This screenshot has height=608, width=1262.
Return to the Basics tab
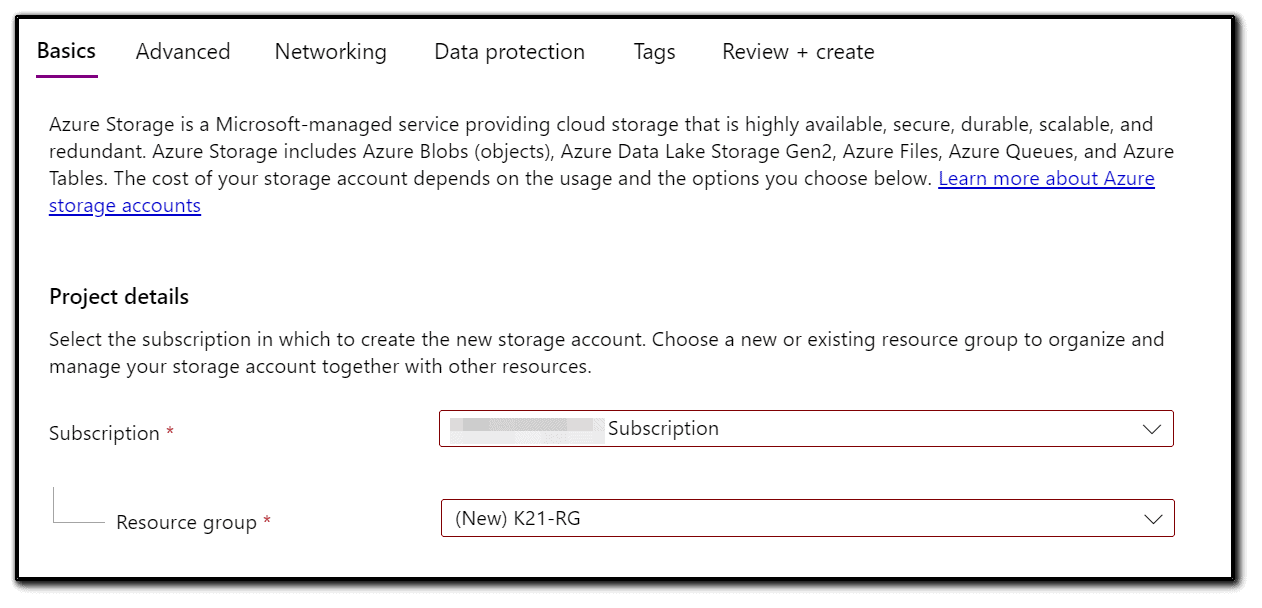tap(65, 51)
